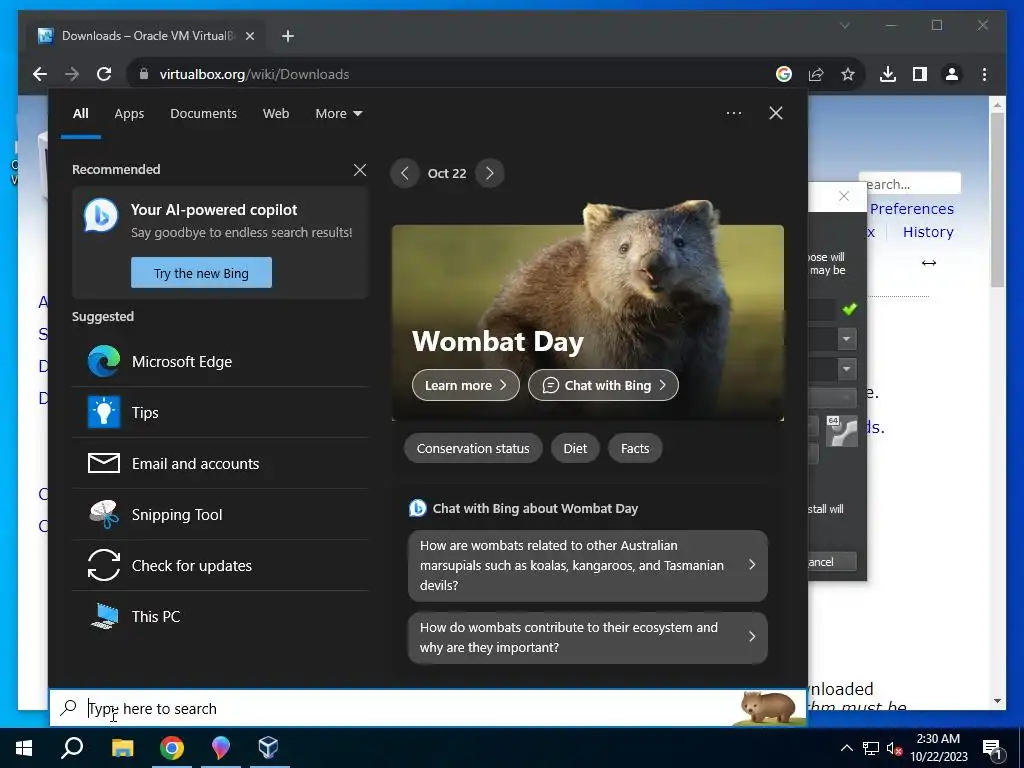Viewport: 1024px width, 768px height.
Task: Click the muted volume tray icon
Action: click(x=894, y=748)
